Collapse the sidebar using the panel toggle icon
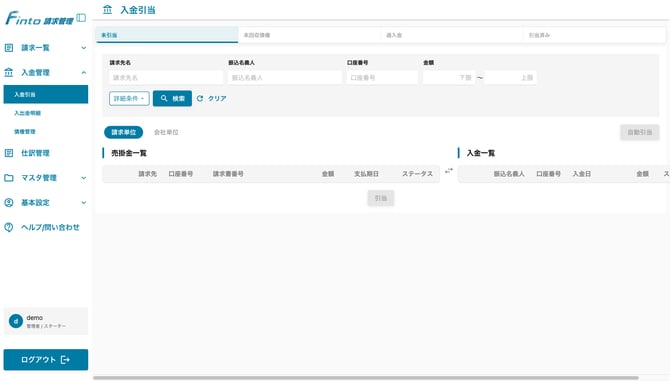Viewport: 670px width, 381px height. click(81, 18)
